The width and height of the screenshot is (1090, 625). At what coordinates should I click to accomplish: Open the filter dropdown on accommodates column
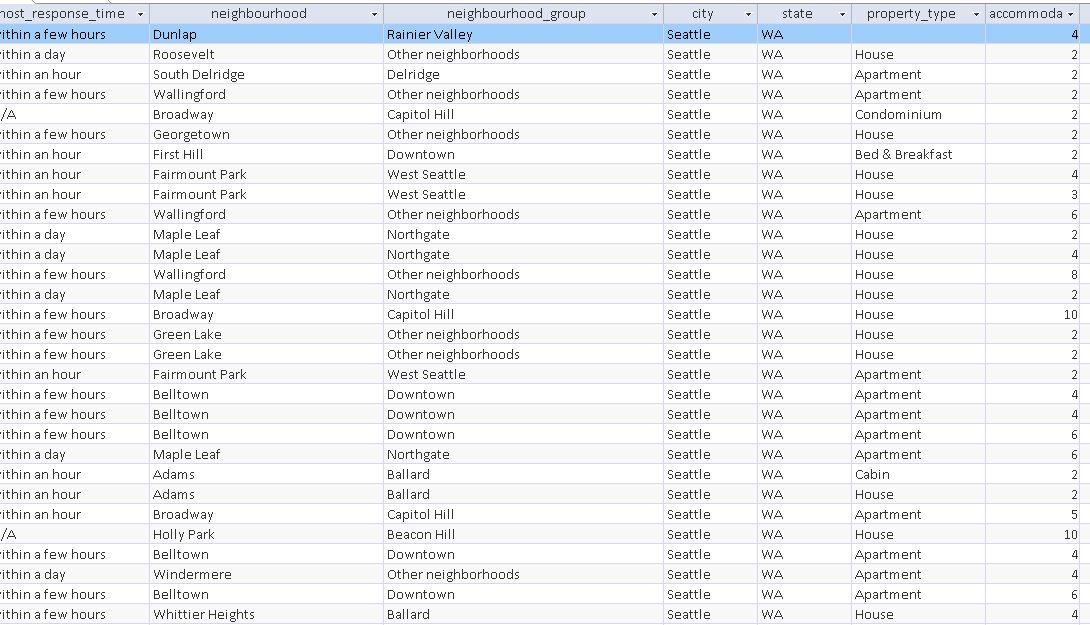pyautogui.click(x=1081, y=13)
